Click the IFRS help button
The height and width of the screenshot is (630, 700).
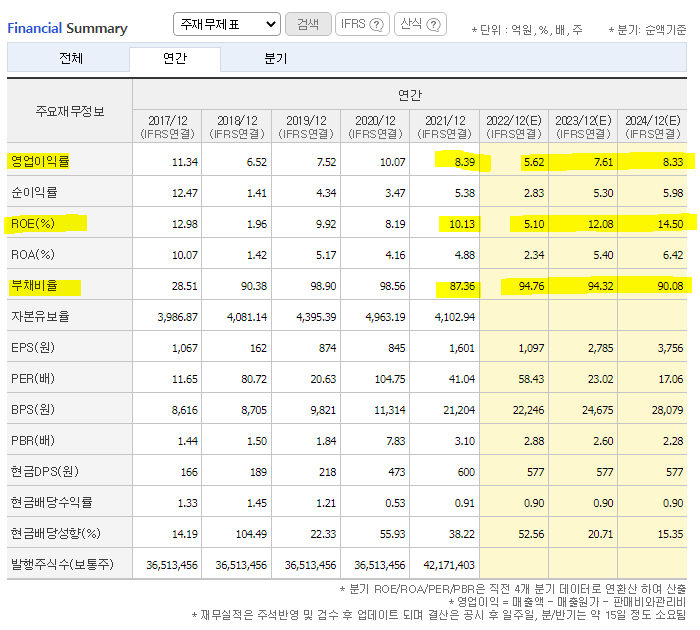(362, 24)
